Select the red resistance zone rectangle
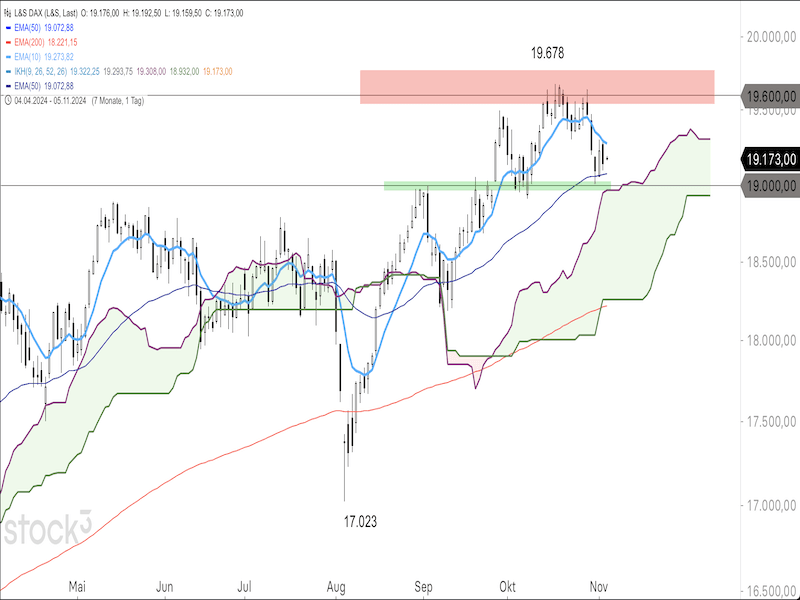The image size is (800, 600). (537, 87)
